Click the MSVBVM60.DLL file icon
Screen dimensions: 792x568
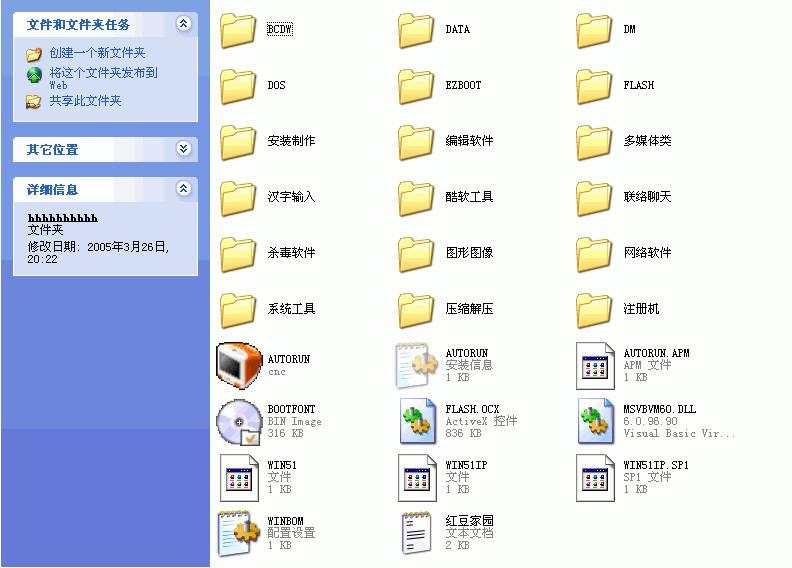(x=596, y=422)
